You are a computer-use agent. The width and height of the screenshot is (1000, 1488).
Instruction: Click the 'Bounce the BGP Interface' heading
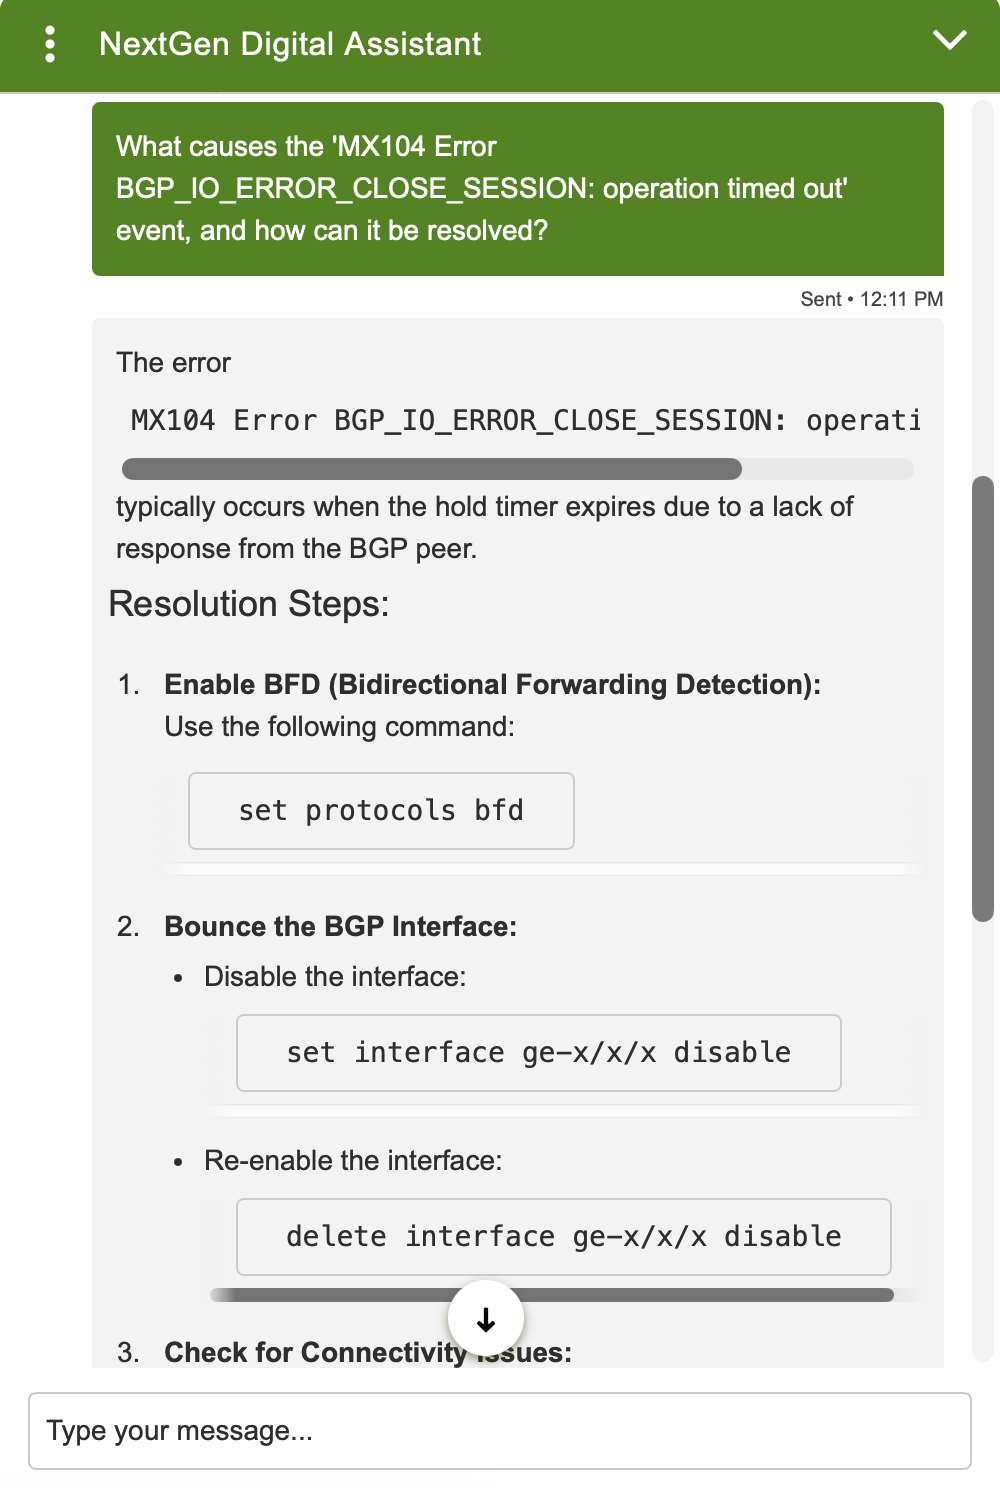(341, 926)
